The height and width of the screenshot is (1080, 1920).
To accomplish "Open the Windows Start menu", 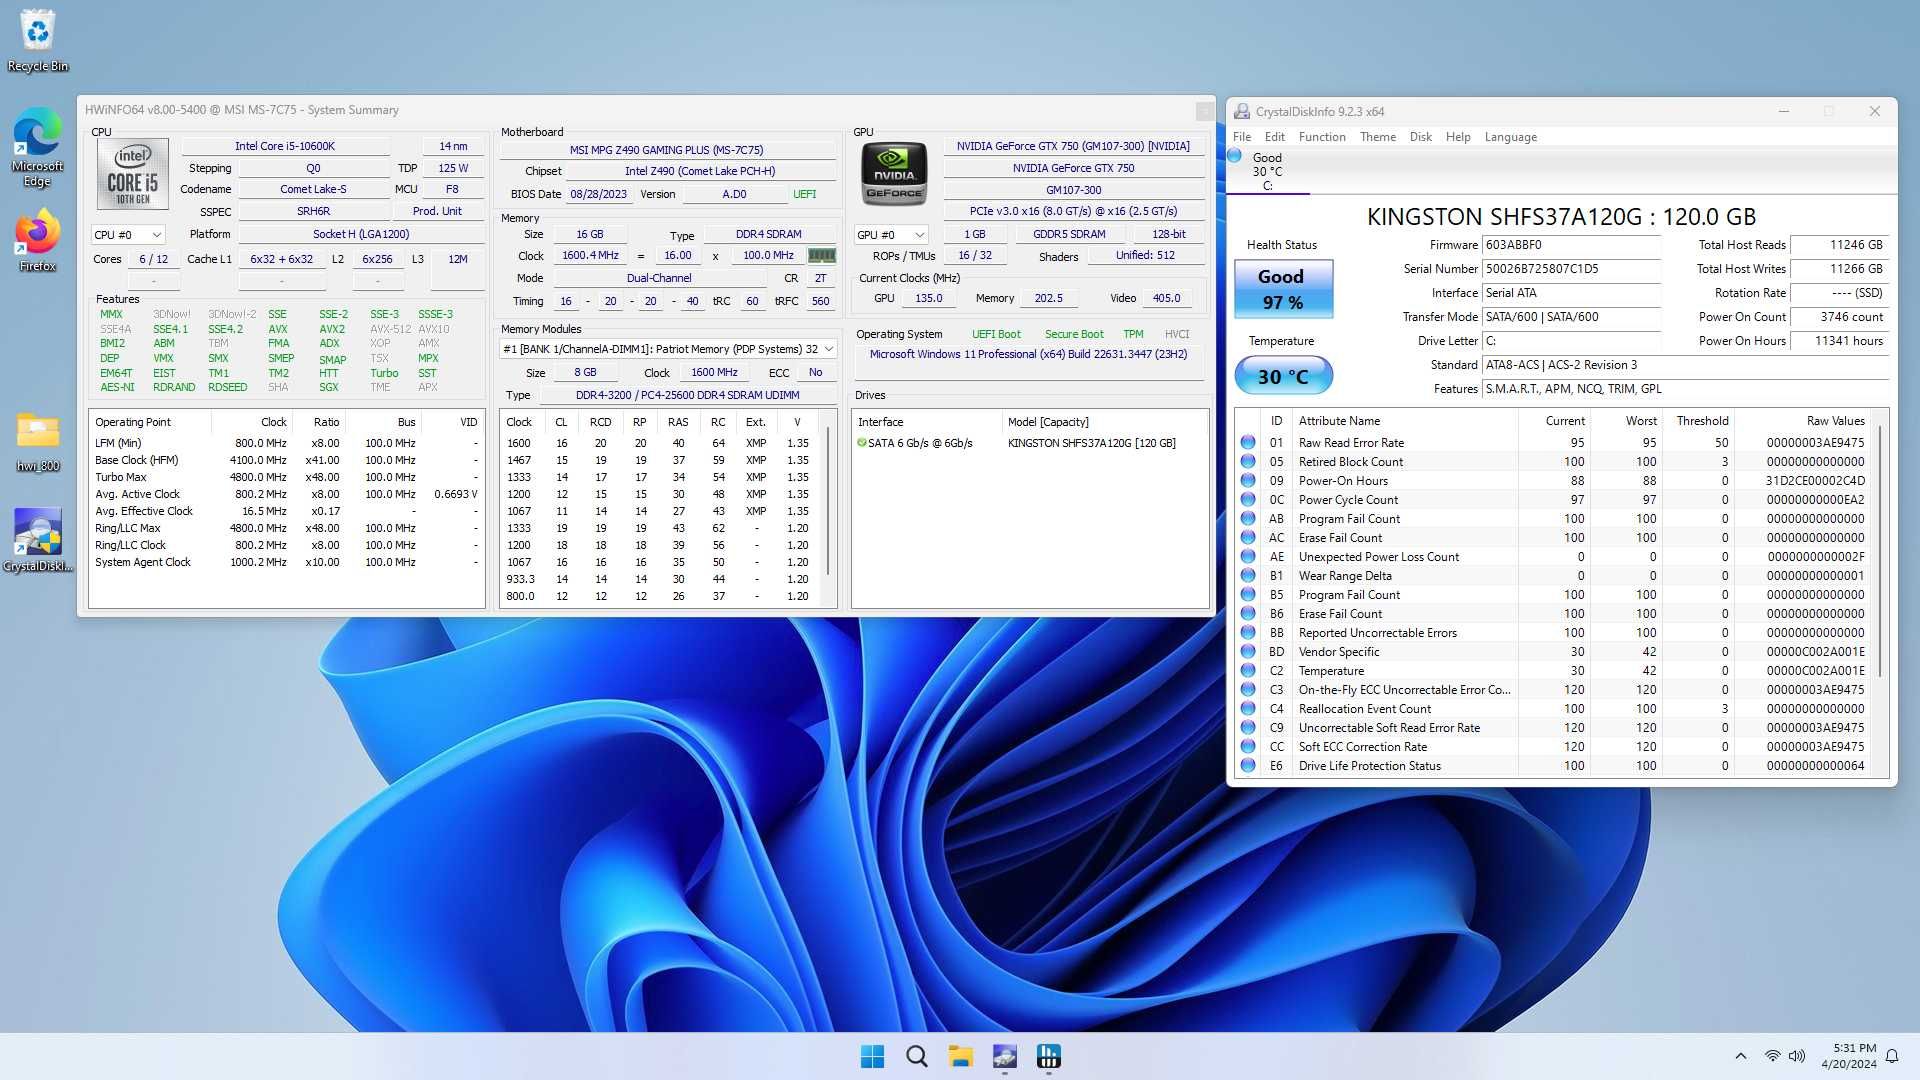I will click(872, 1056).
